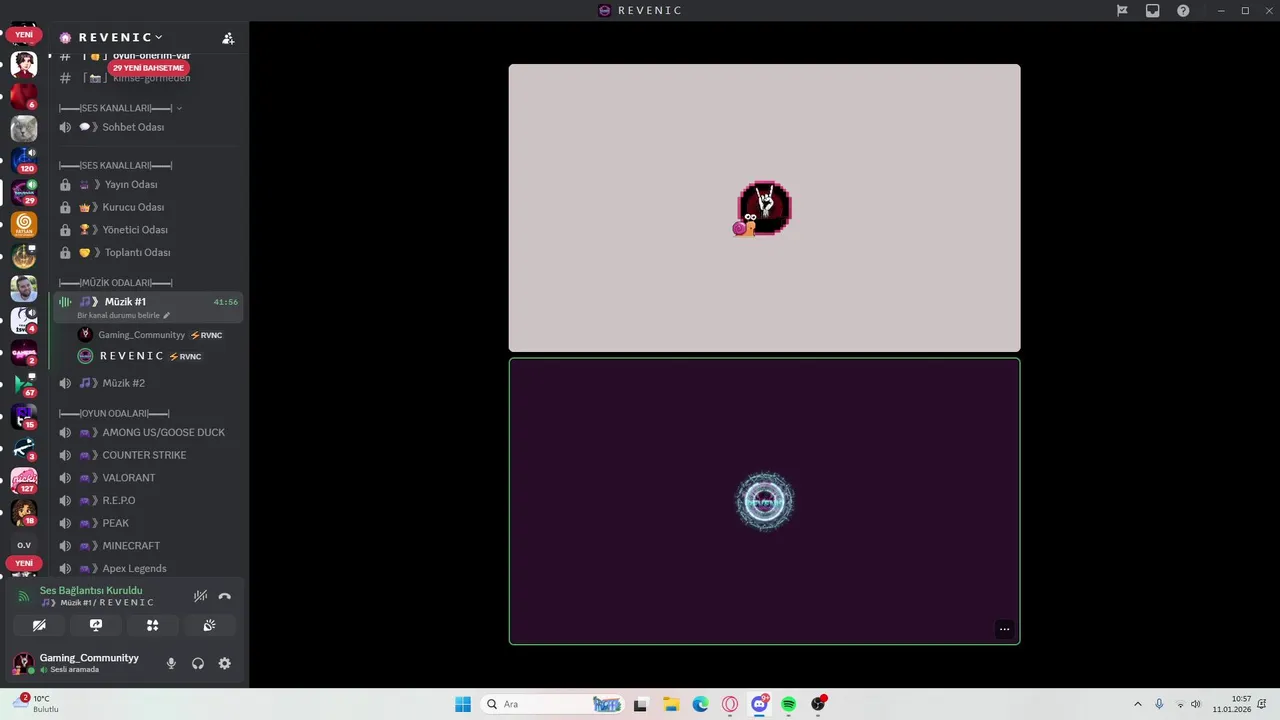Collapse the OYUN ODALARI category
Image resolution: width=1280 pixels, height=720 pixels.
click(x=114, y=413)
